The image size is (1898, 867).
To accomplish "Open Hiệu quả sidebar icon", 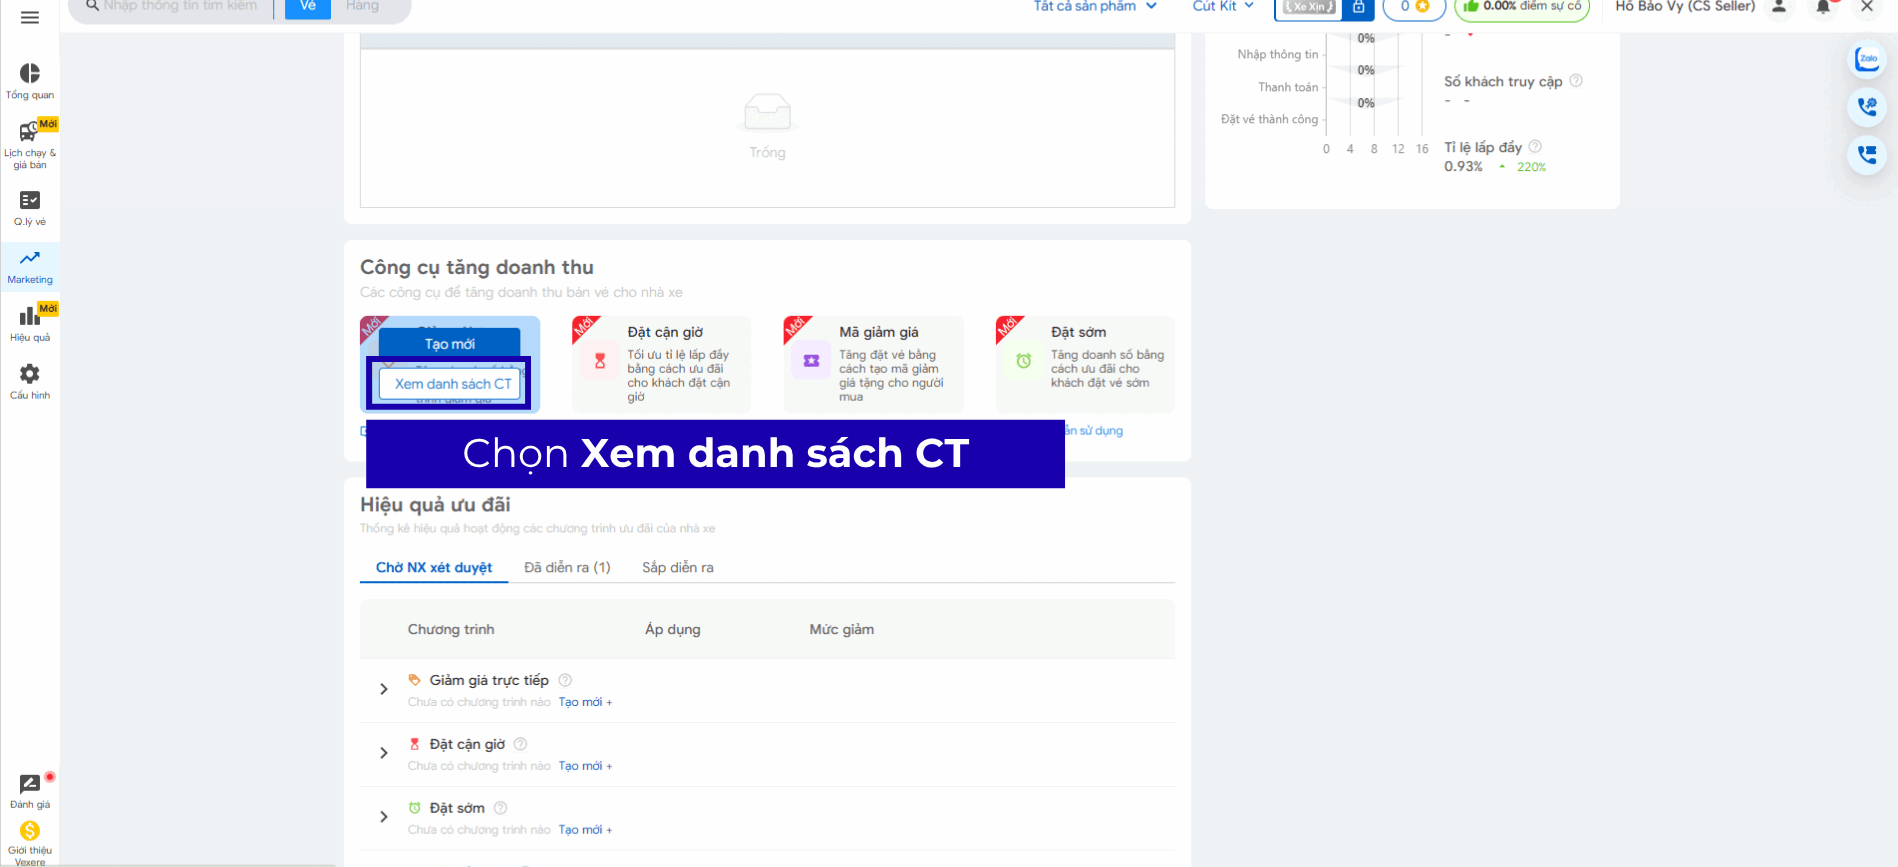I will coord(30,323).
